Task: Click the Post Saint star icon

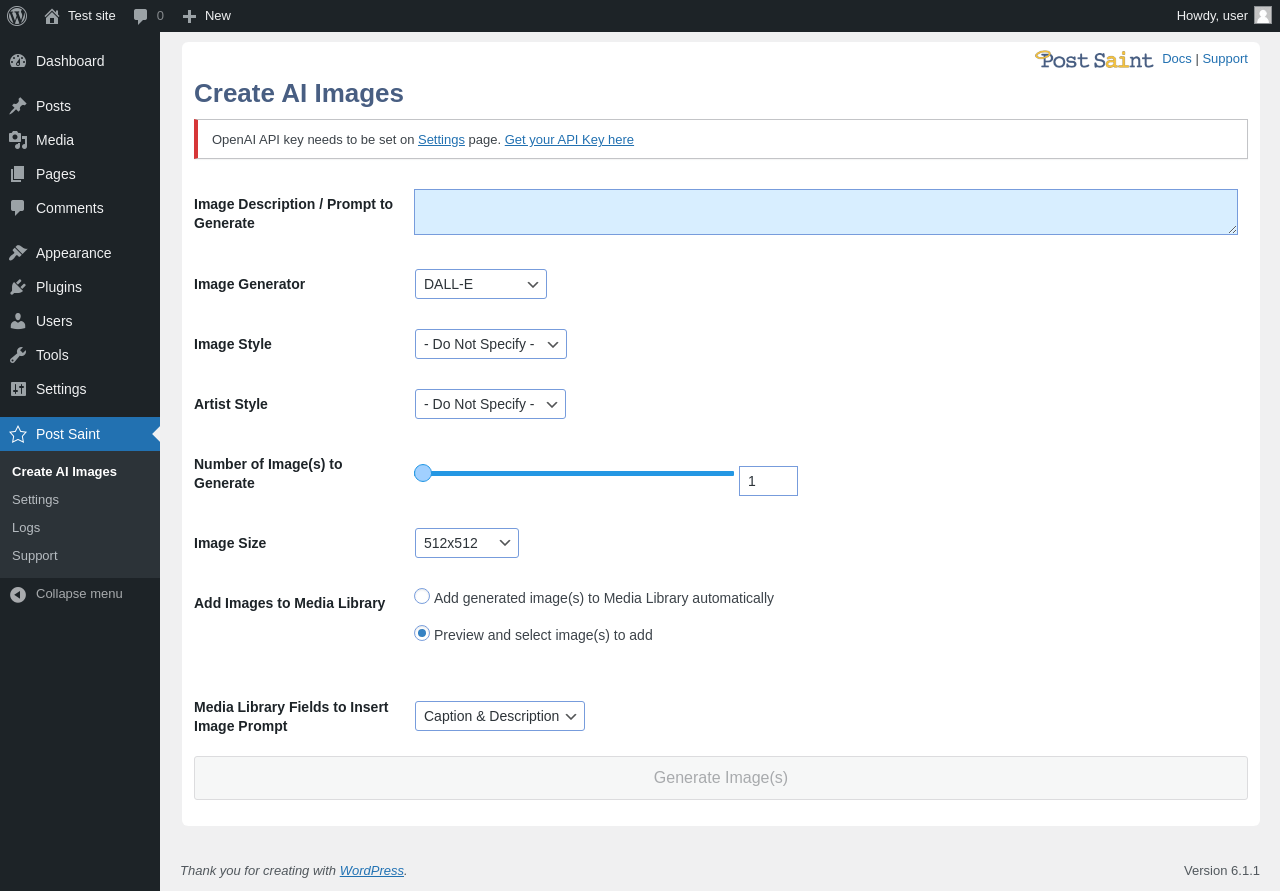Action: (x=18, y=434)
